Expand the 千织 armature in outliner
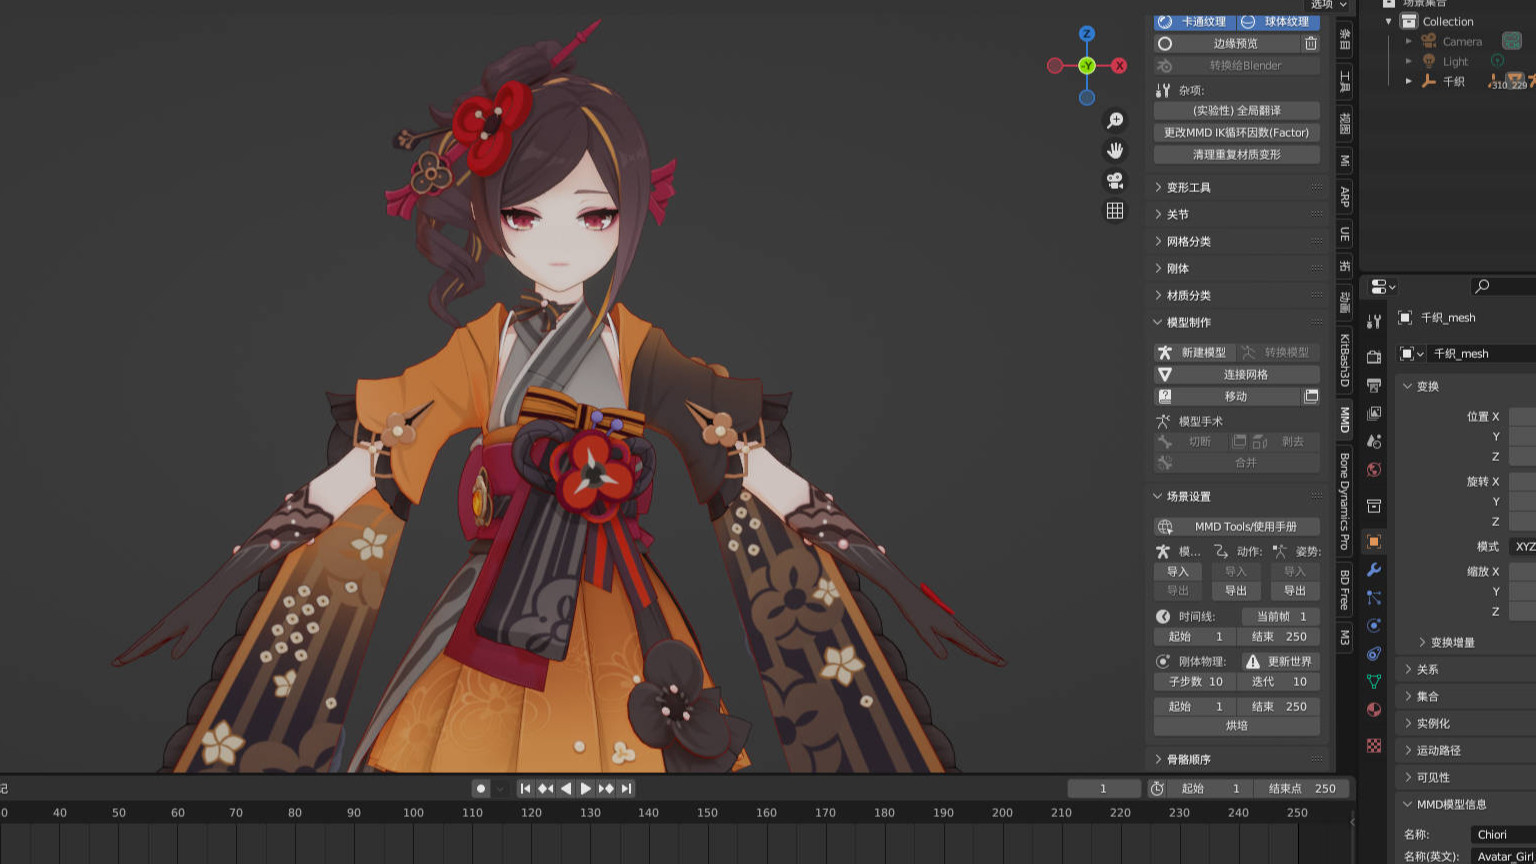Image resolution: width=1536 pixels, height=864 pixels. pos(1409,81)
